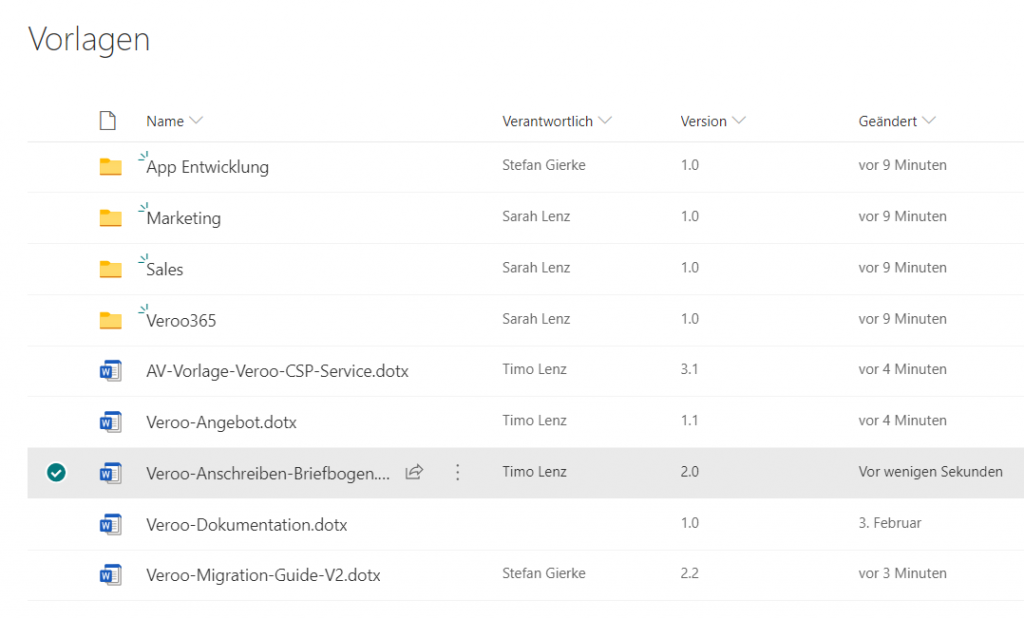This screenshot has width=1024, height=618.
Task: Click the Marketing folder icon
Action: (x=110, y=218)
